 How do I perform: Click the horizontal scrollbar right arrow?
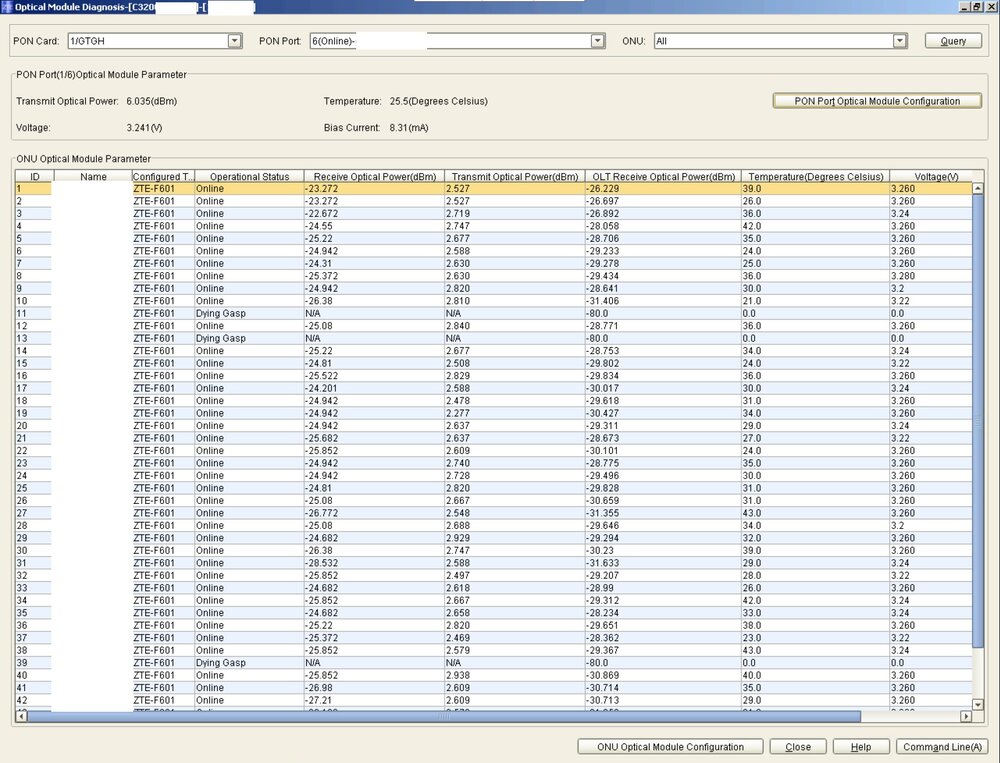pos(966,716)
